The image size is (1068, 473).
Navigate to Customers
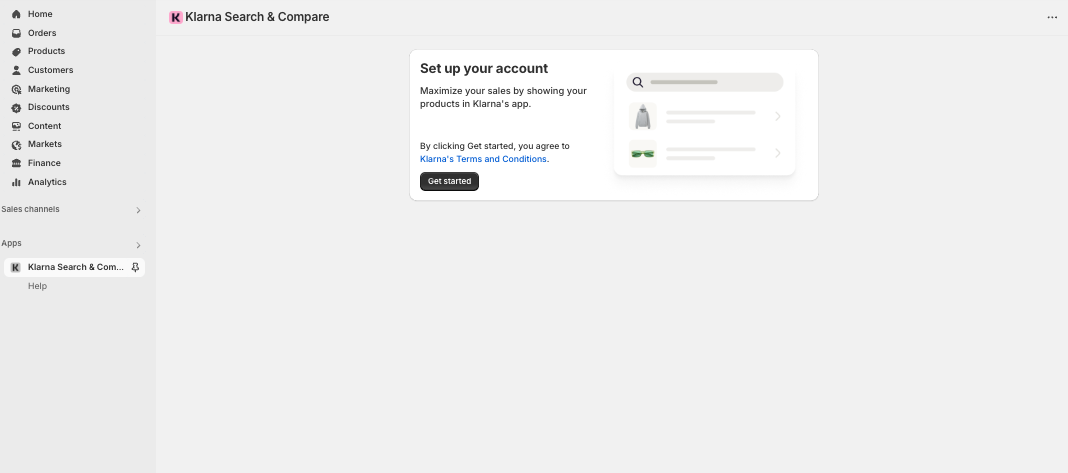50,70
